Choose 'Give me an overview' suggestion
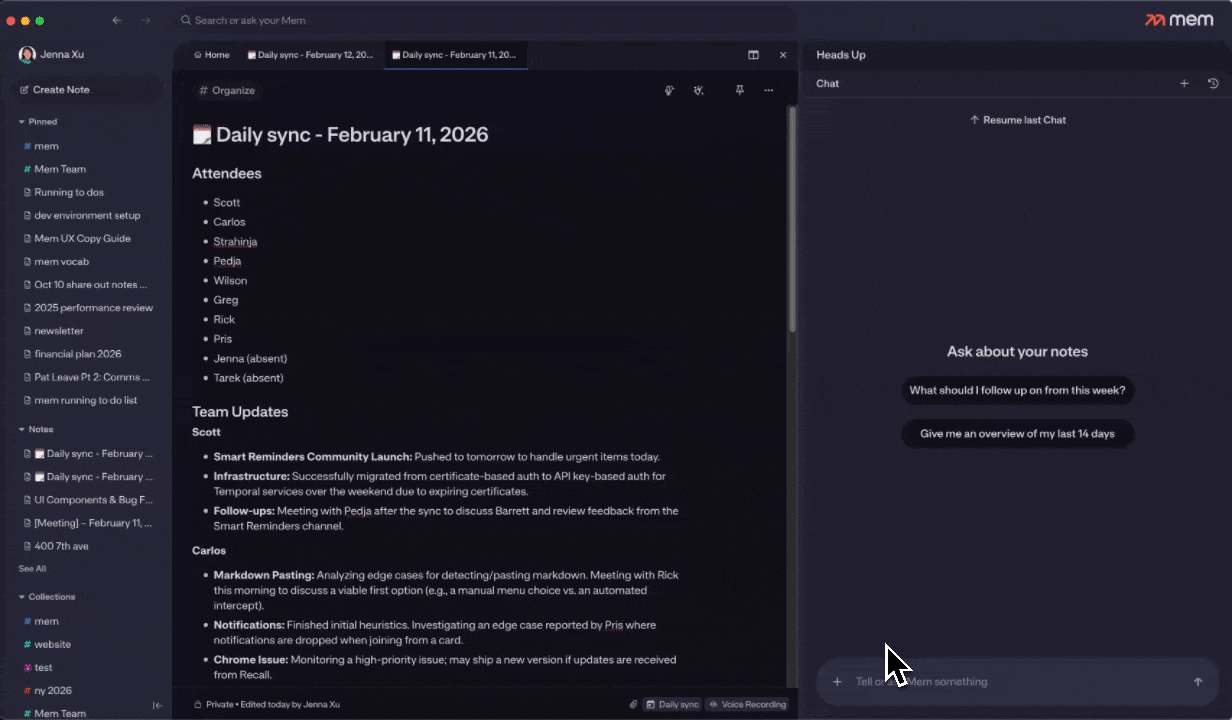 click(x=1017, y=434)
